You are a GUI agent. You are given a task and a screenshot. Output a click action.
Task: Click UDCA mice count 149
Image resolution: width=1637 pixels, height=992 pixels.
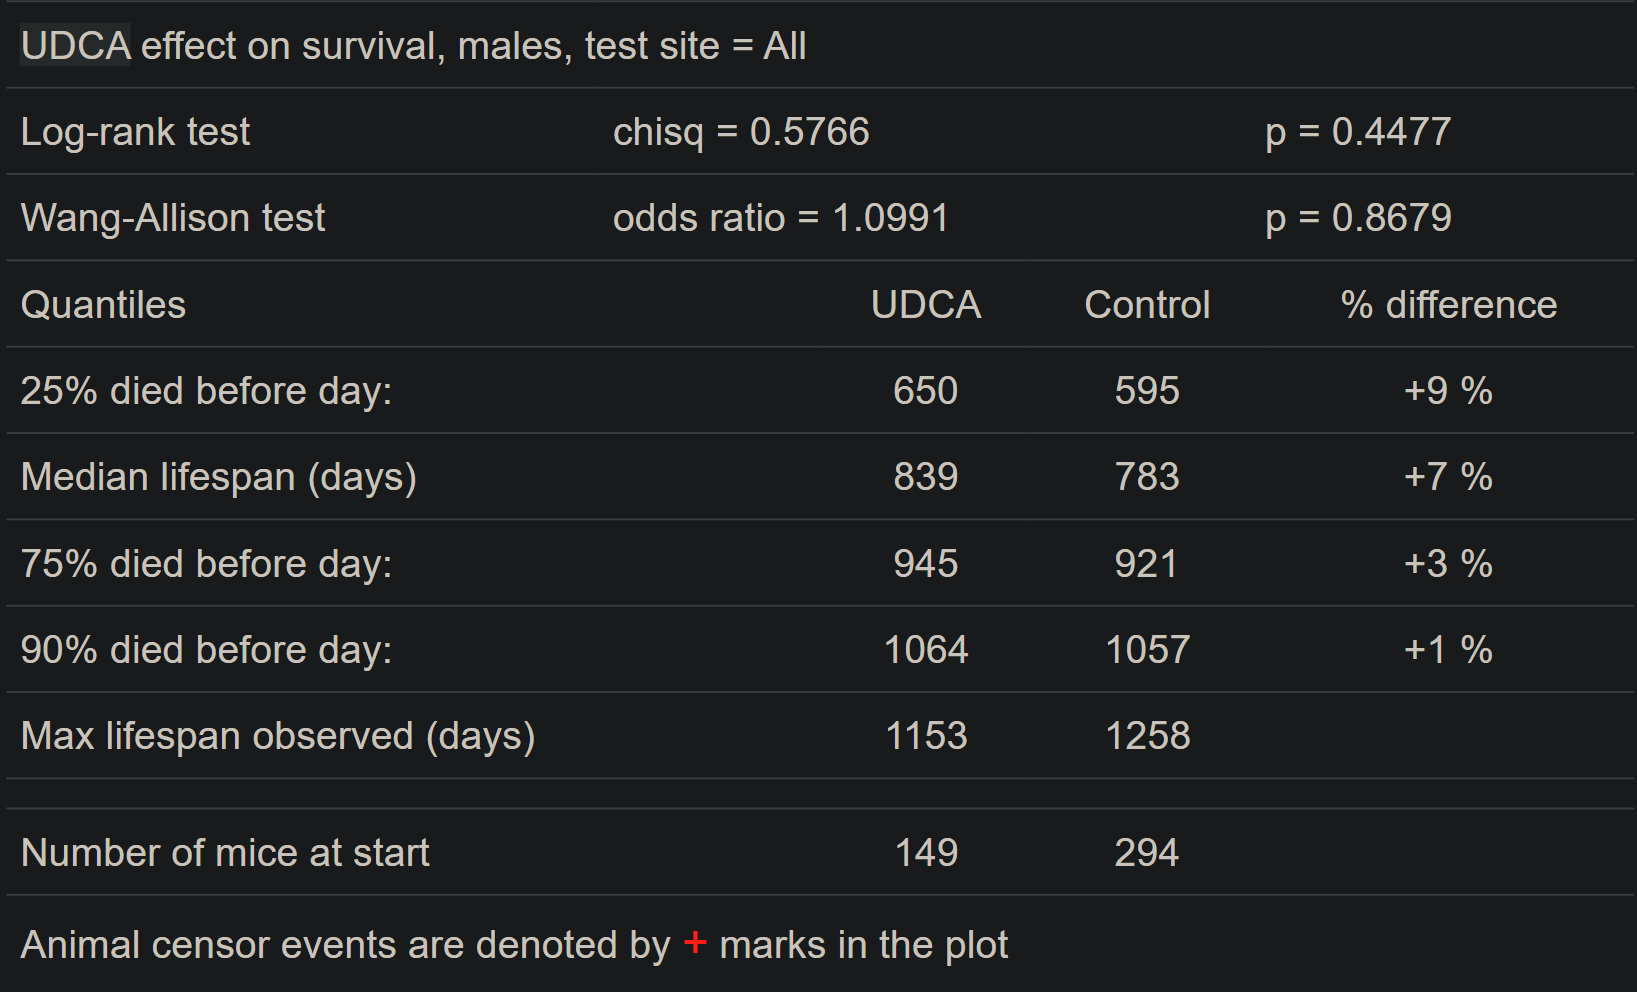[x=926, y=853]
